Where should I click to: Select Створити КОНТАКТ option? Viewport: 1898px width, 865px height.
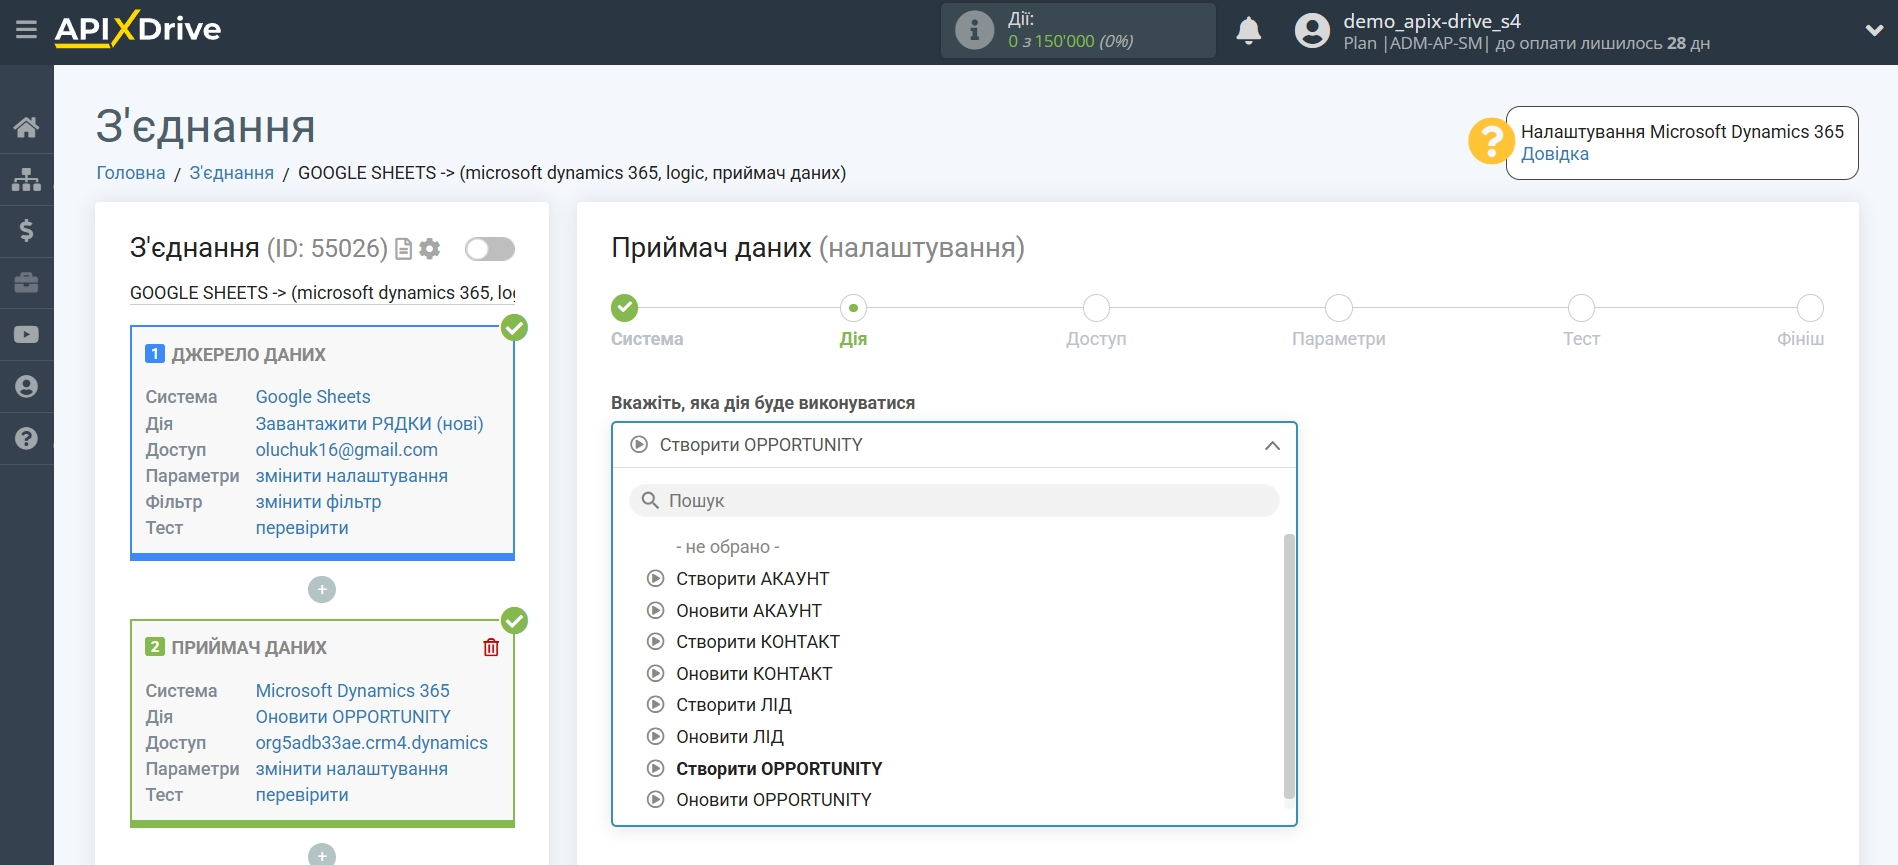tap(758, 642)
